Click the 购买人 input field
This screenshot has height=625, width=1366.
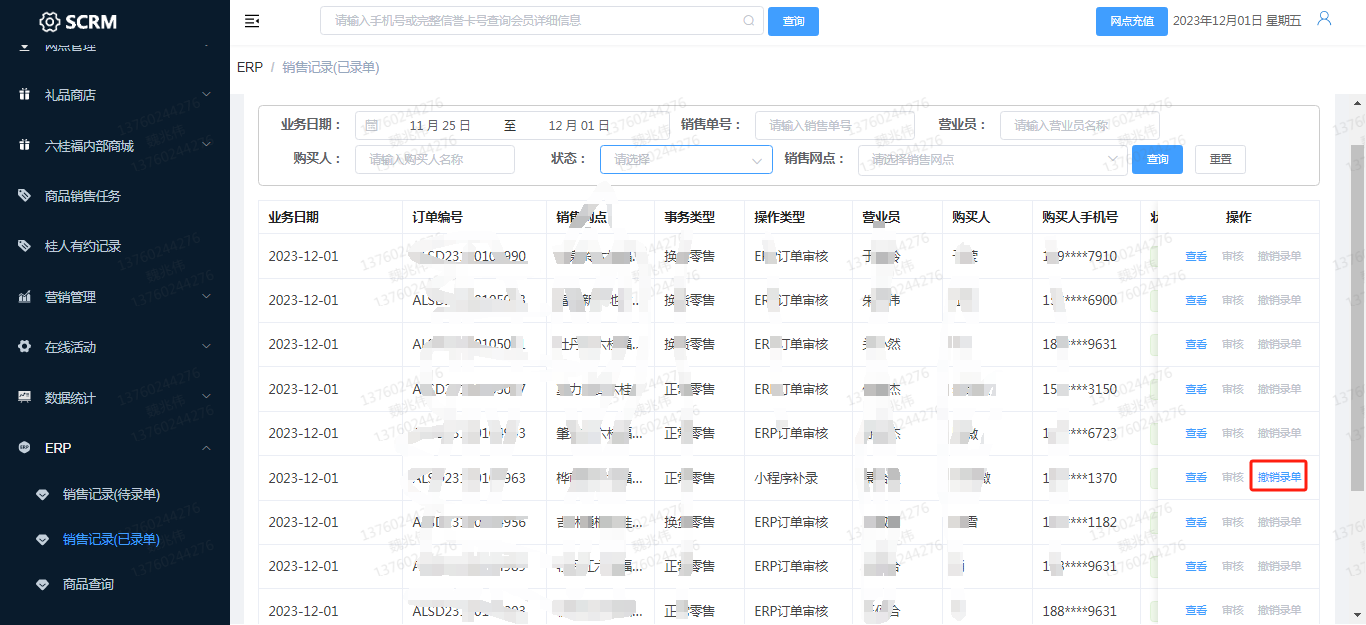pyautogui.click(x=435, y=159)
